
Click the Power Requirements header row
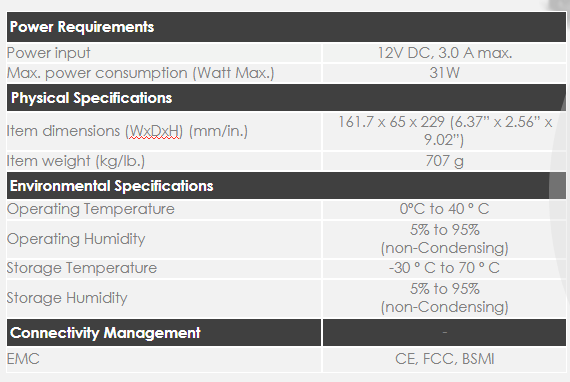pos(286,27)
